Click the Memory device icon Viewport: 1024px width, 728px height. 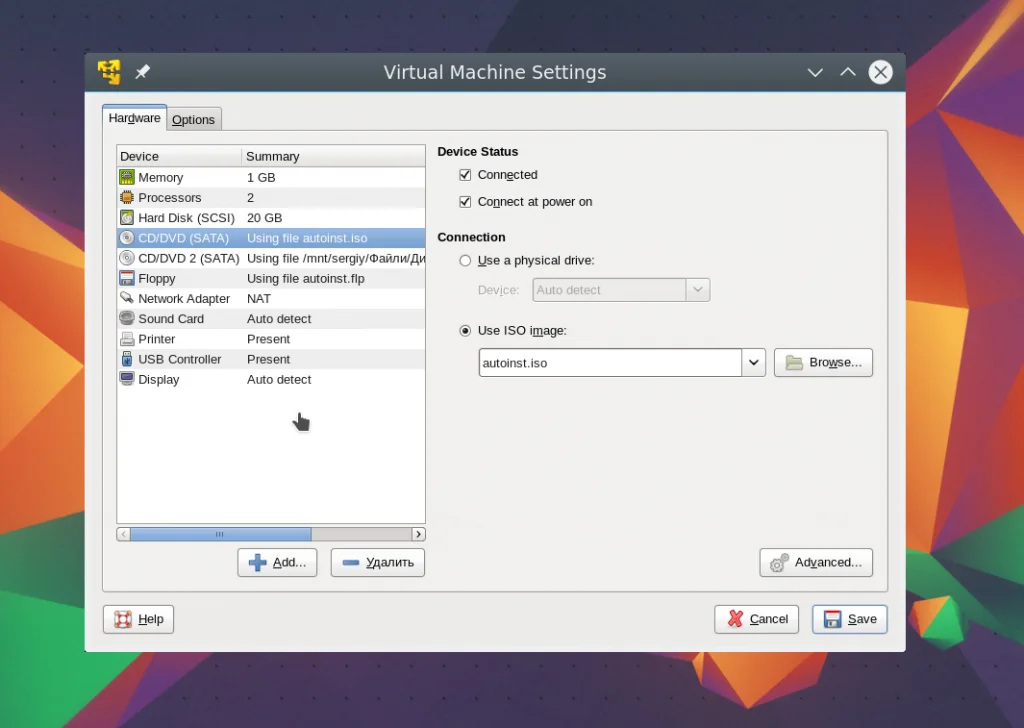pyautogui.click(x=127, y=177)
